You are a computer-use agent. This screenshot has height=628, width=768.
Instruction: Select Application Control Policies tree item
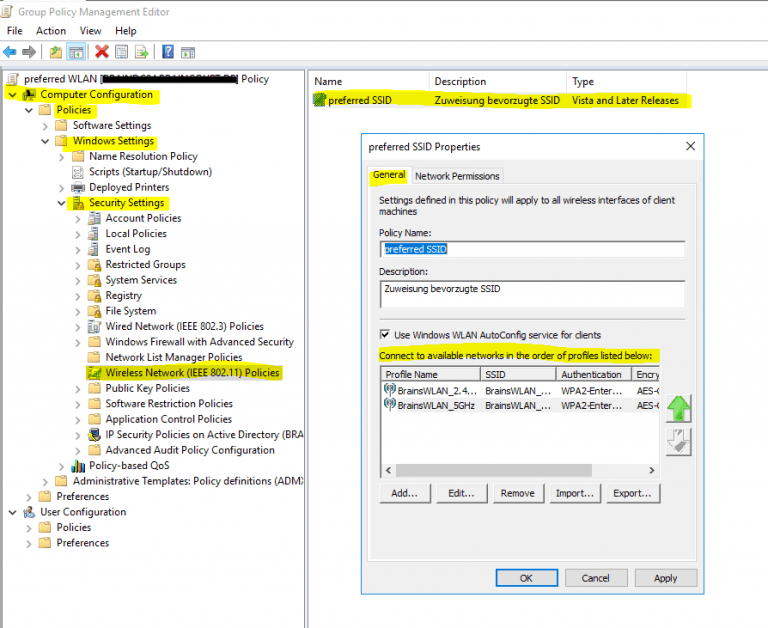168,419
